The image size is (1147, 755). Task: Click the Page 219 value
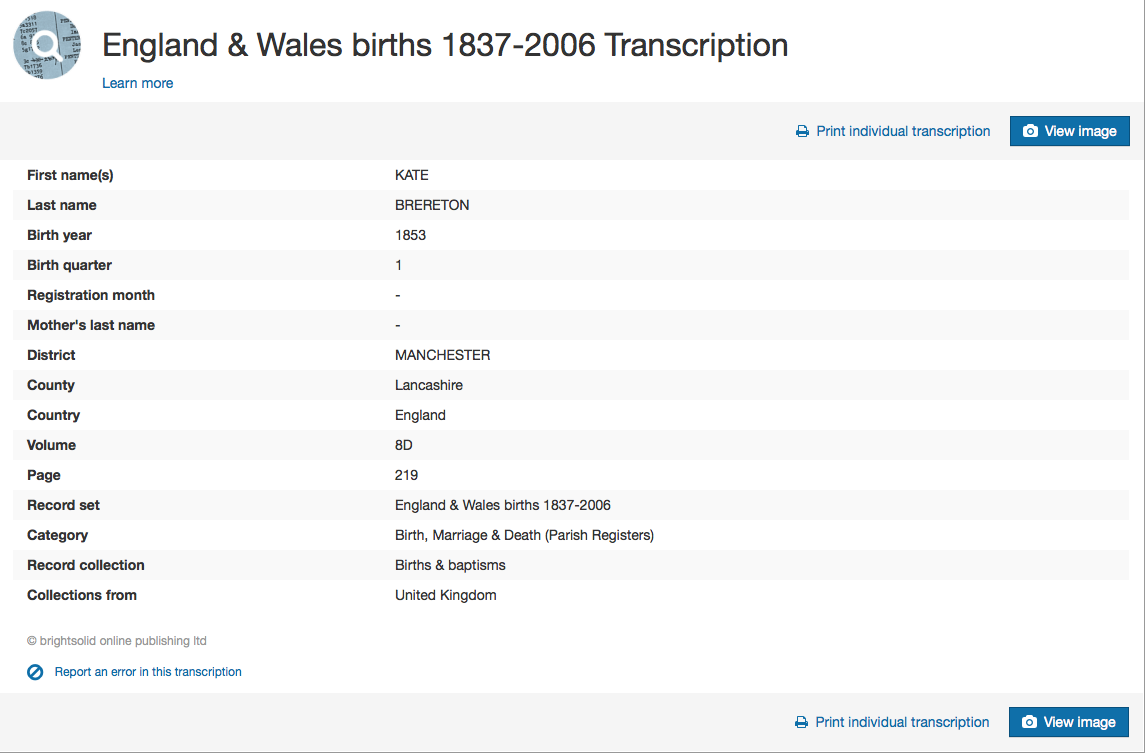coord(407,476)
